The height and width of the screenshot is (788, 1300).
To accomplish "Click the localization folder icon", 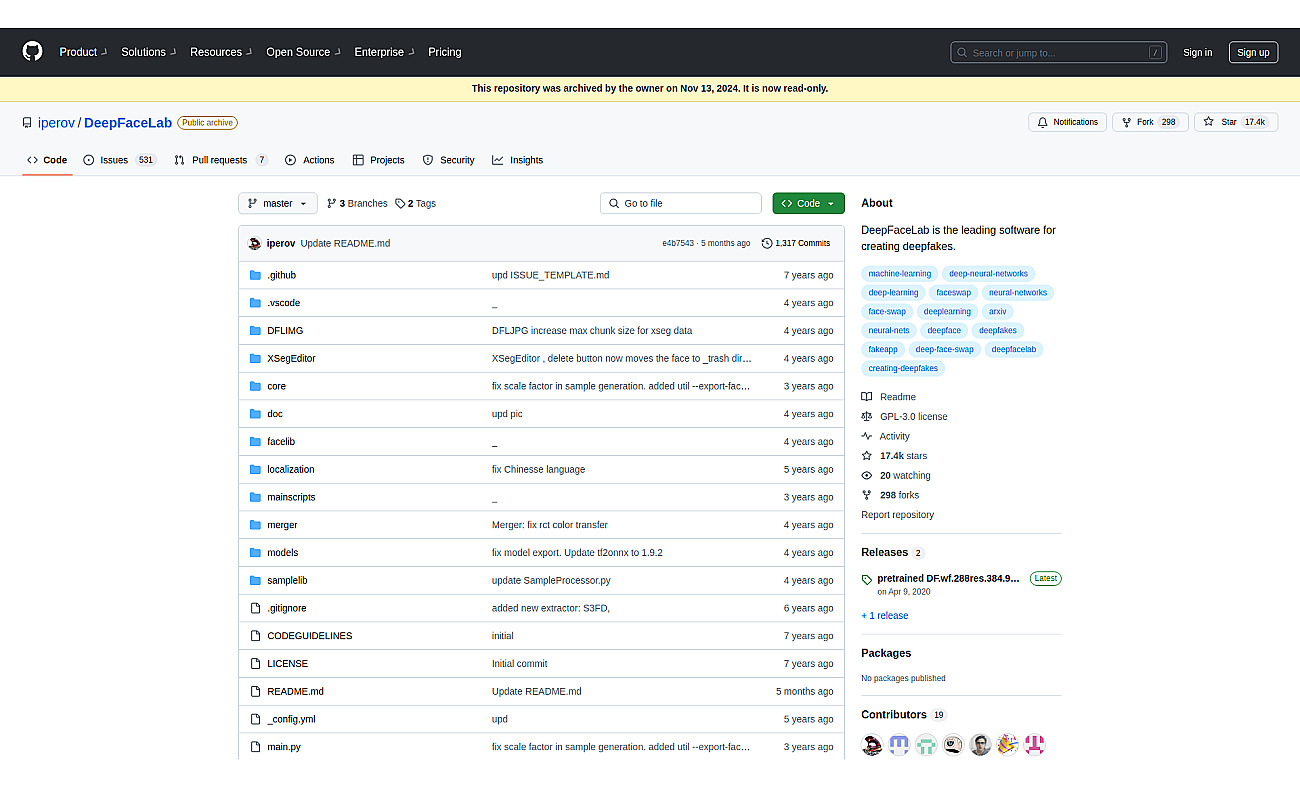I will pos(256,469).
